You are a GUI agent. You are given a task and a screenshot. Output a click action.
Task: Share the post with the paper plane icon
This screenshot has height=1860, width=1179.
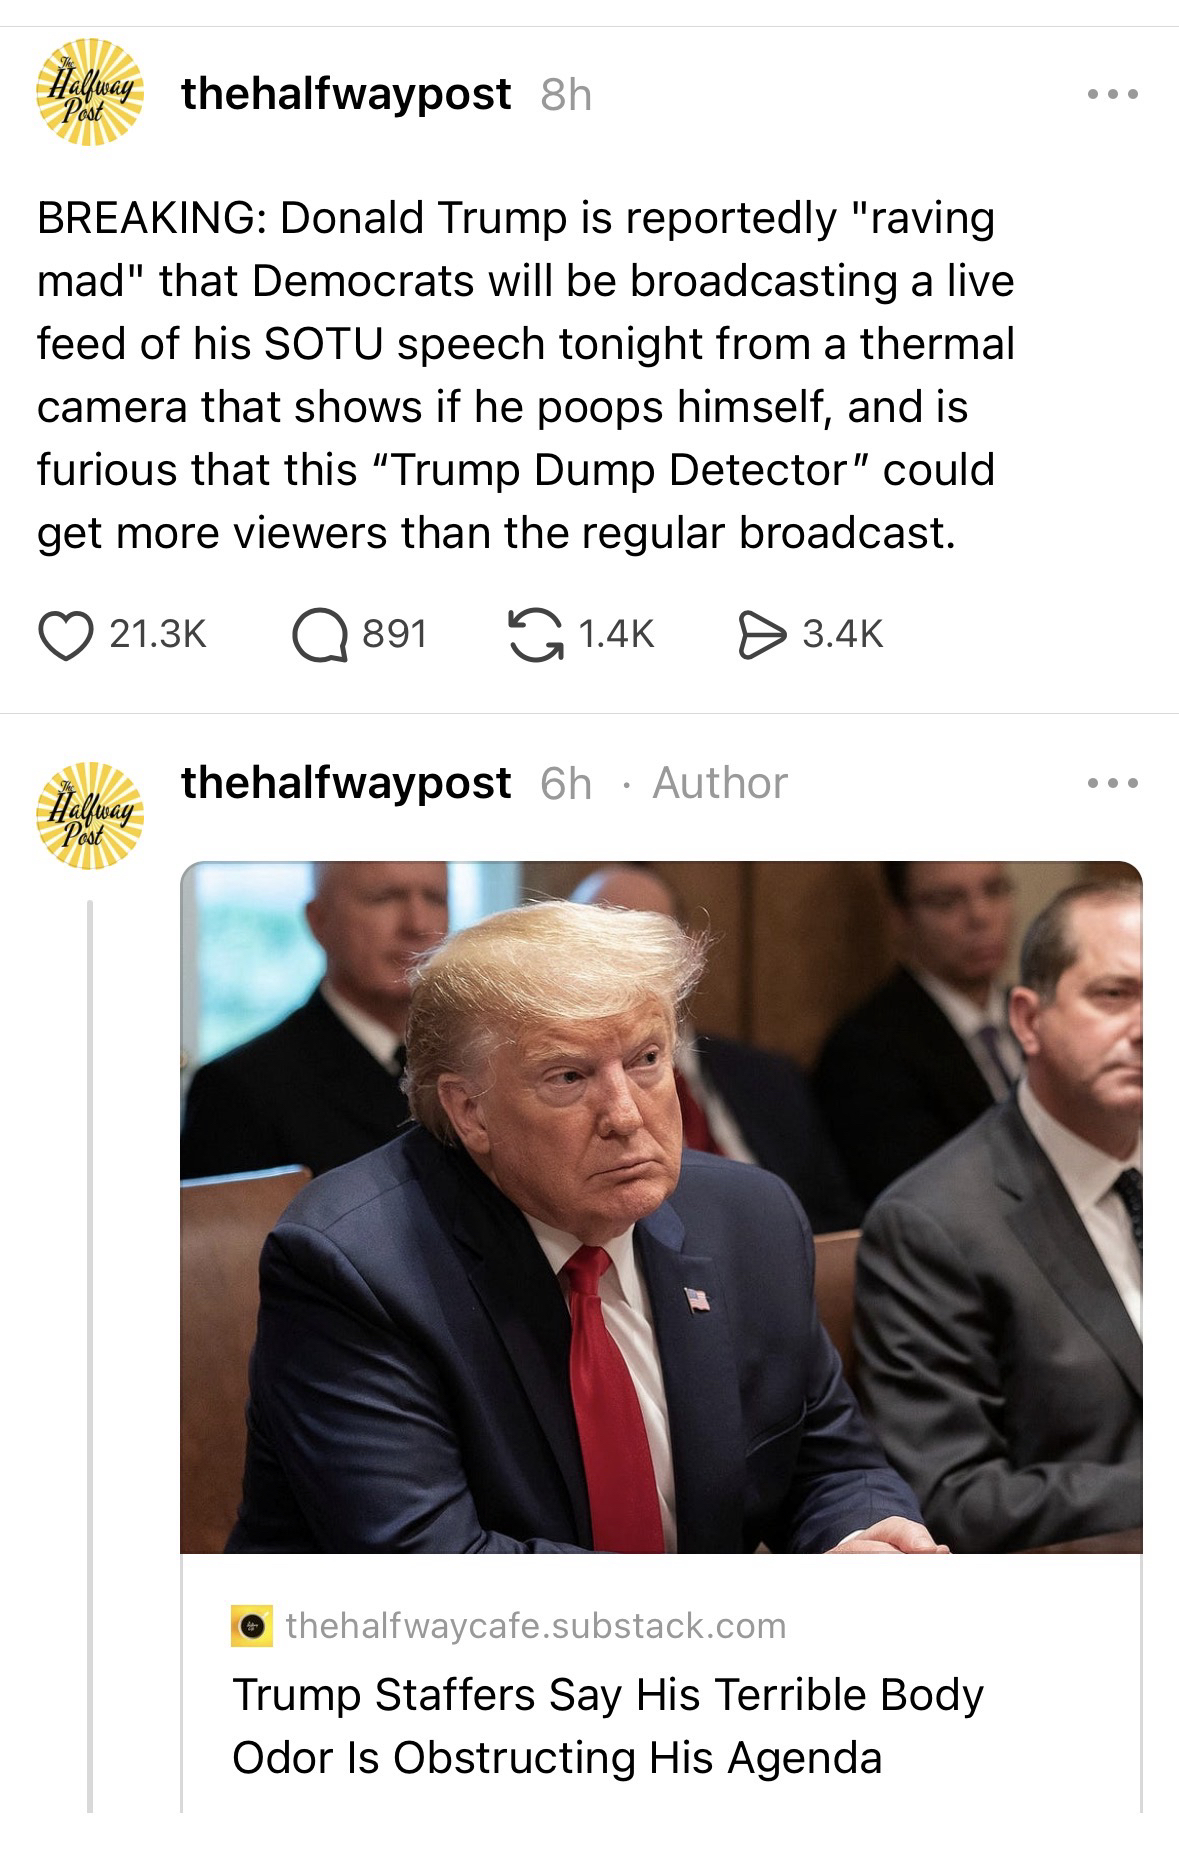pyautogui.click(x=762, y=635)
